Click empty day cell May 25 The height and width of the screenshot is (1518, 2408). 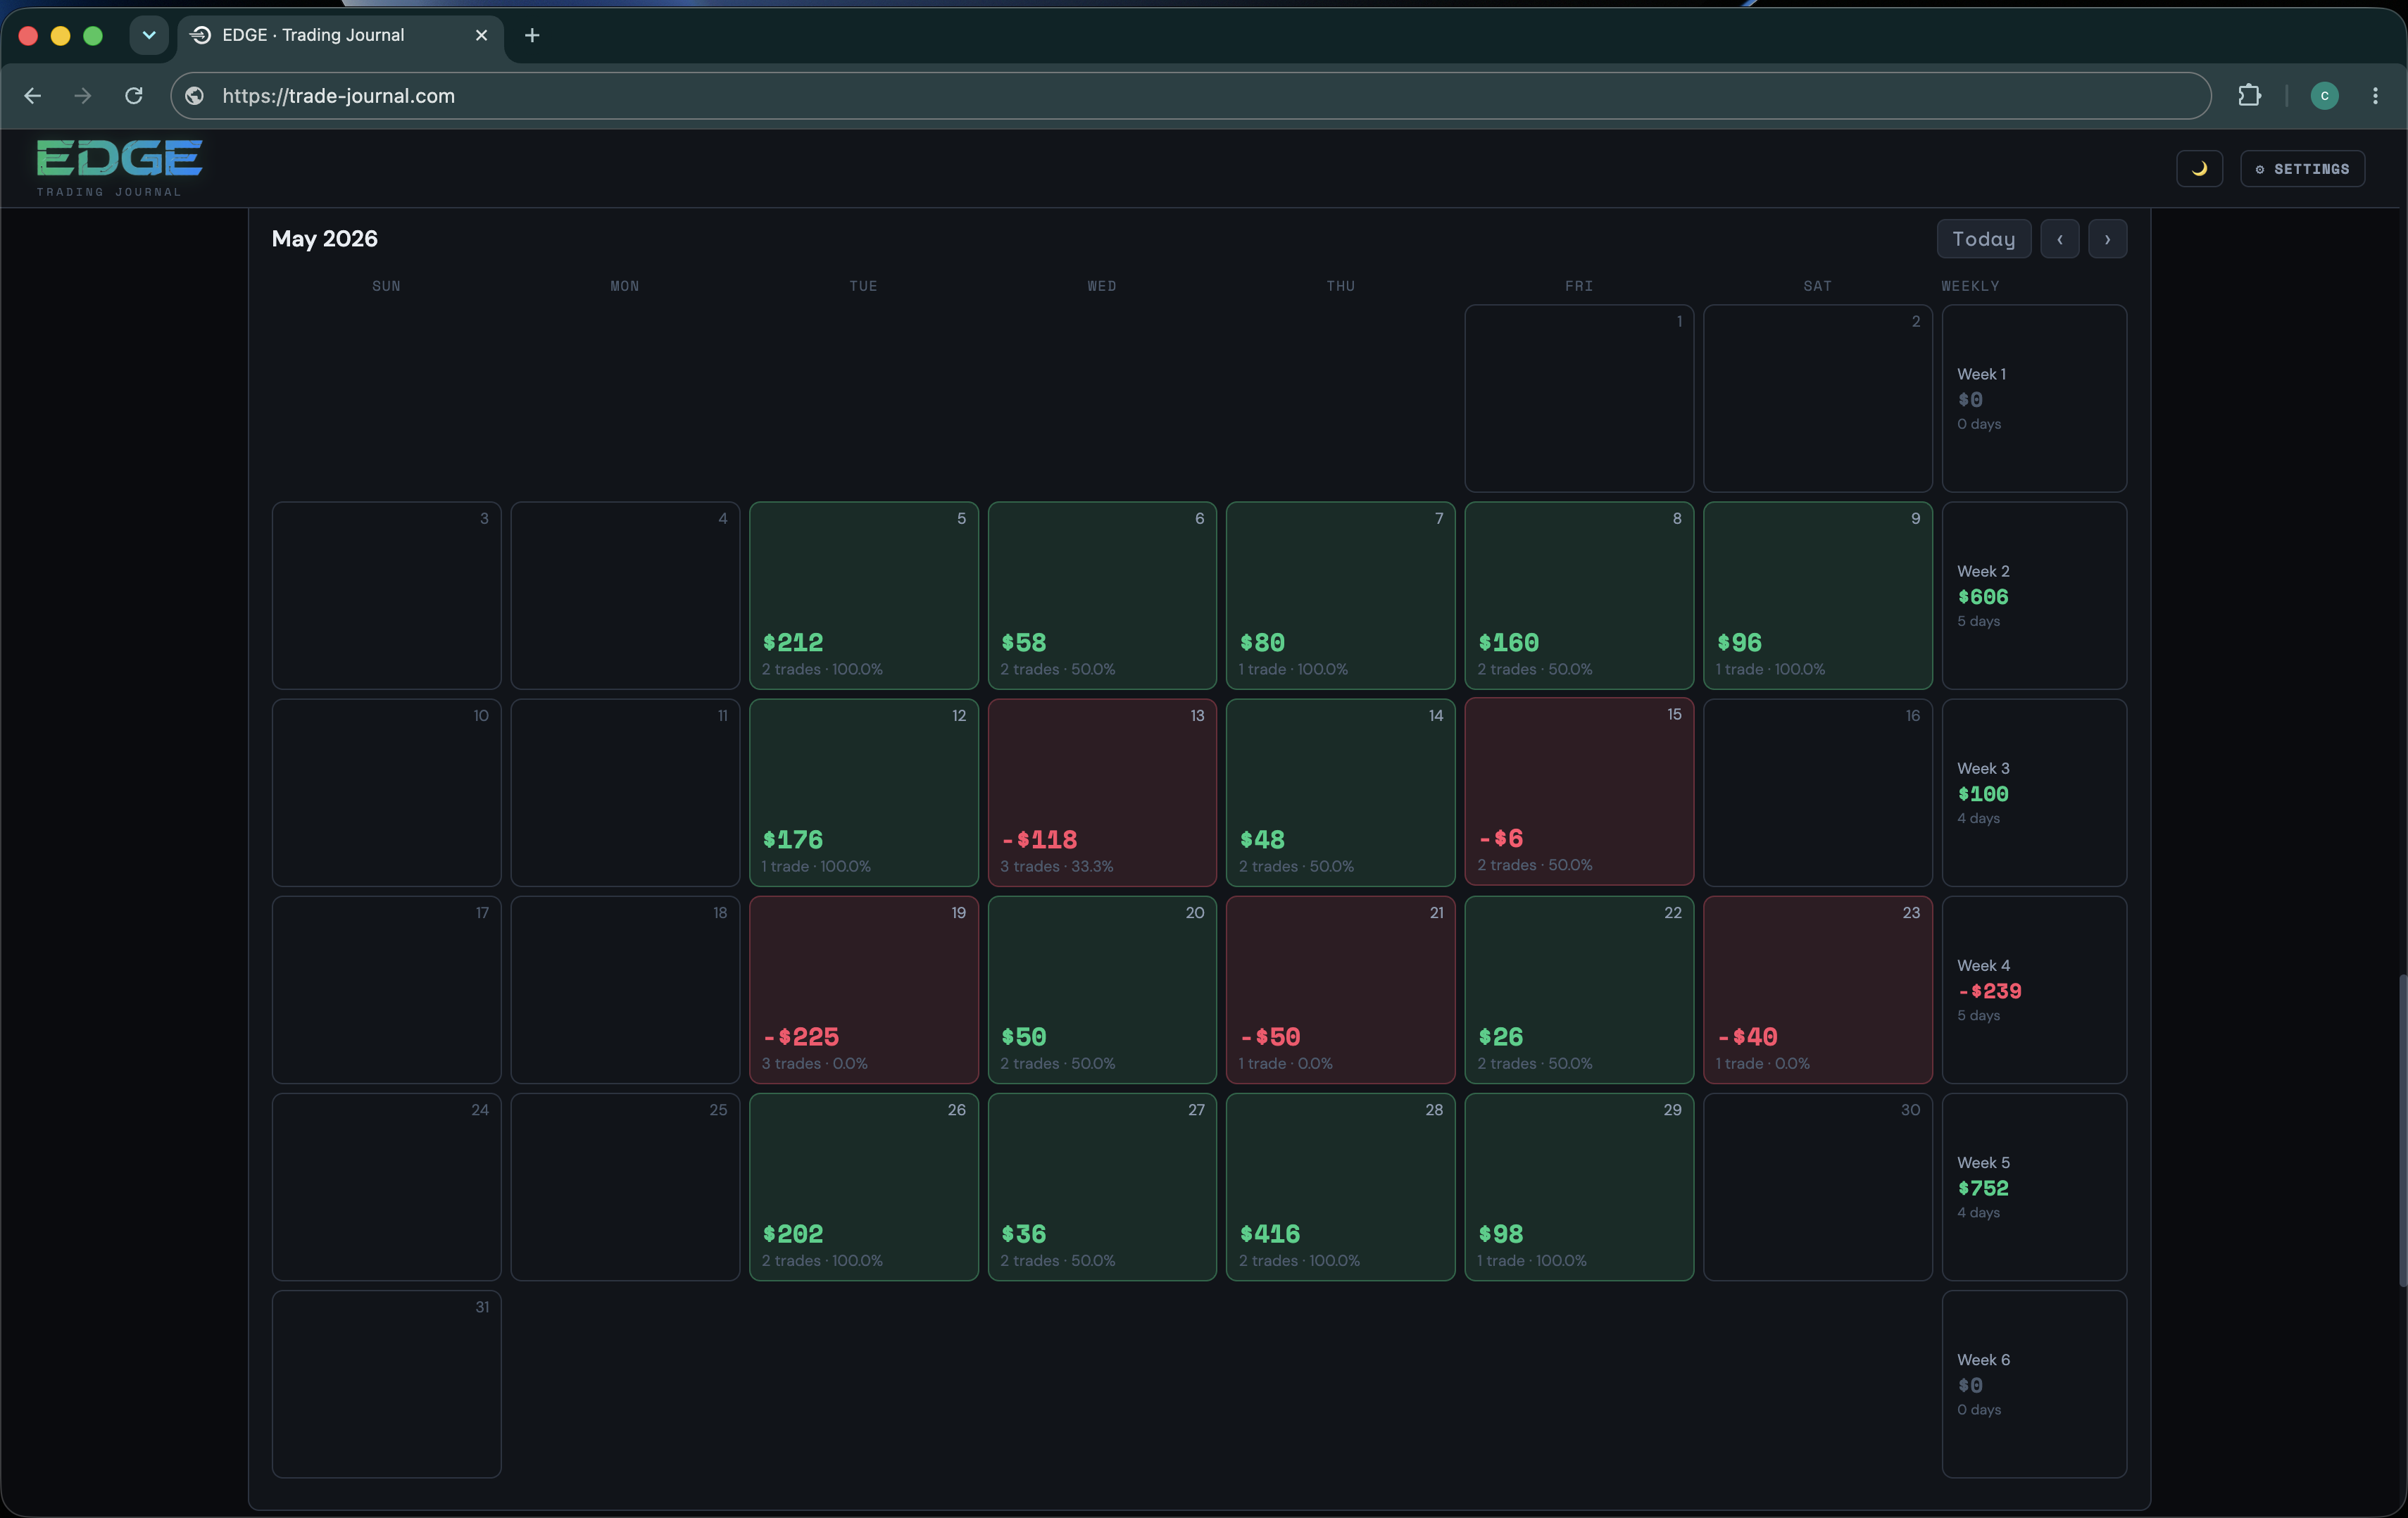(x=625, y=1186)
